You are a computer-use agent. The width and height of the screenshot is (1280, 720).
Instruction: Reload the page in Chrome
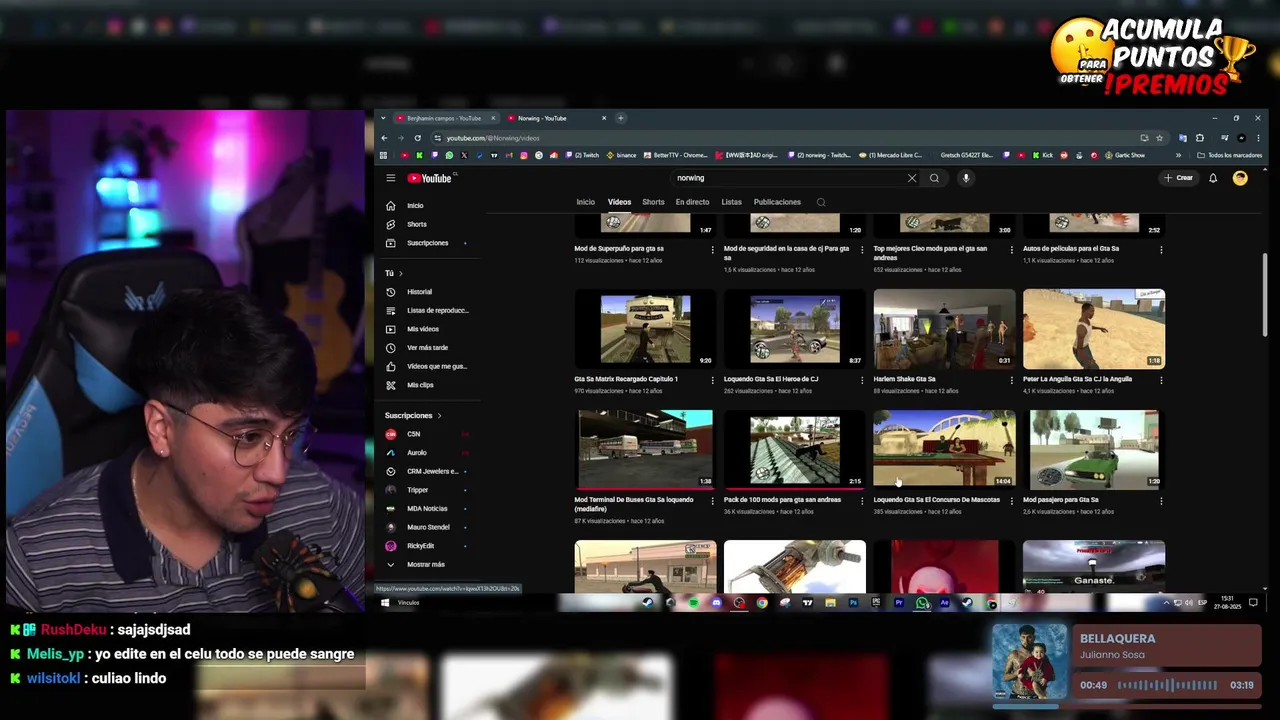(418, 137)
